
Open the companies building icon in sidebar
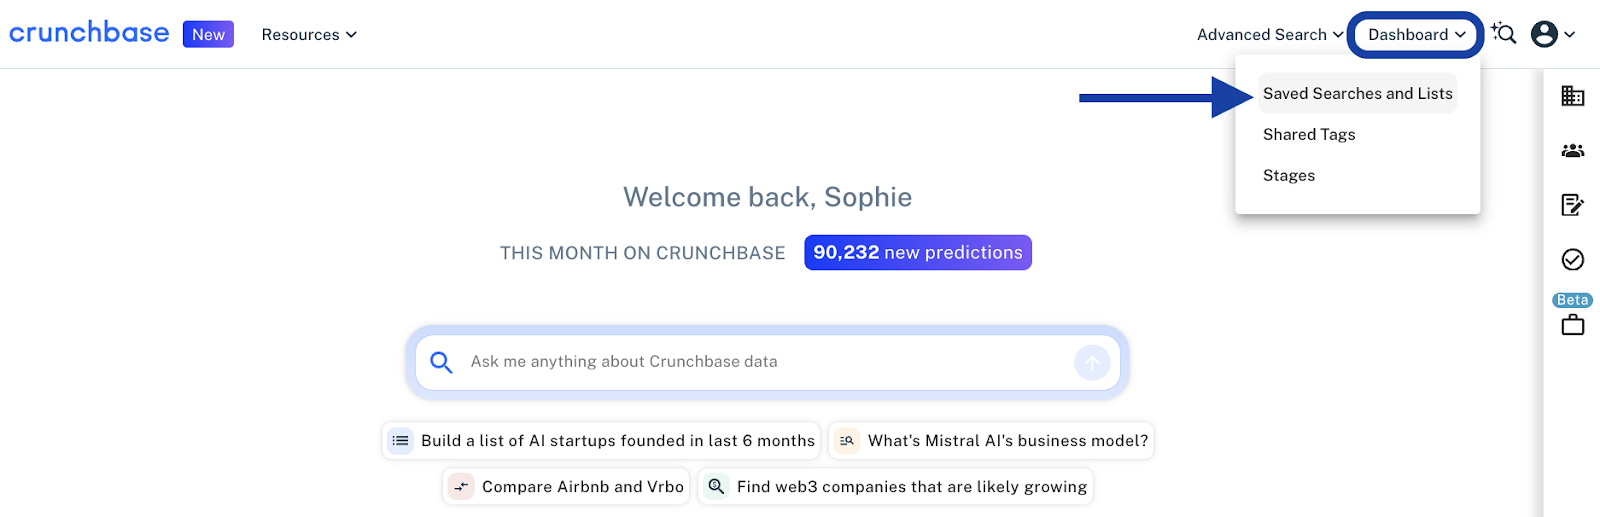point(1572,96)
